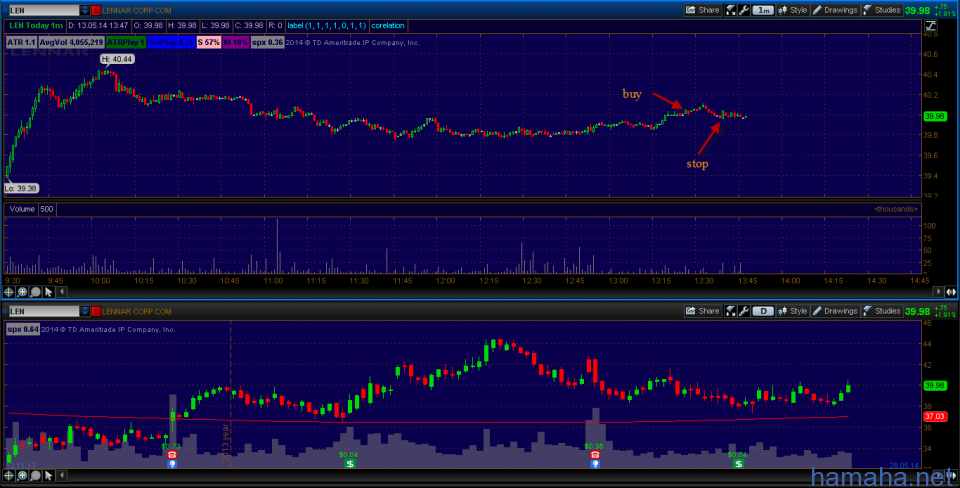Click second red phone earnings icon, lower chart

coord(595,455)
